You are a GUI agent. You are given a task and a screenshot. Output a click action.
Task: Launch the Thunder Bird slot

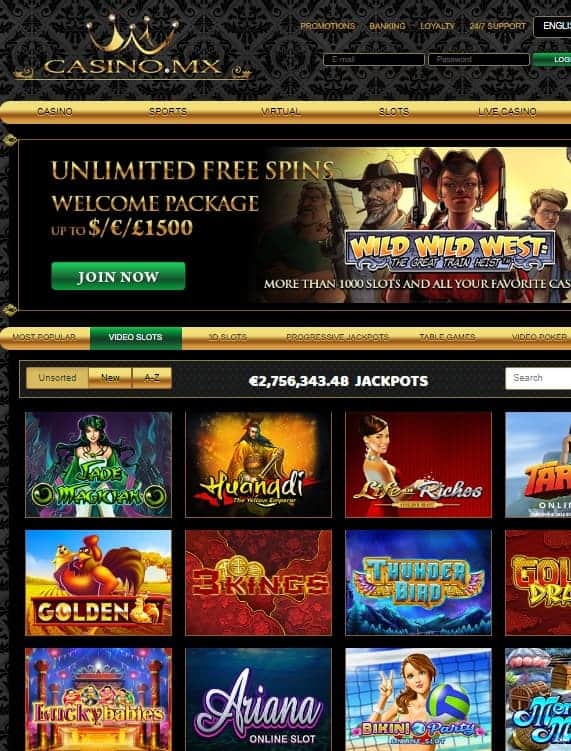click(418, 582)
